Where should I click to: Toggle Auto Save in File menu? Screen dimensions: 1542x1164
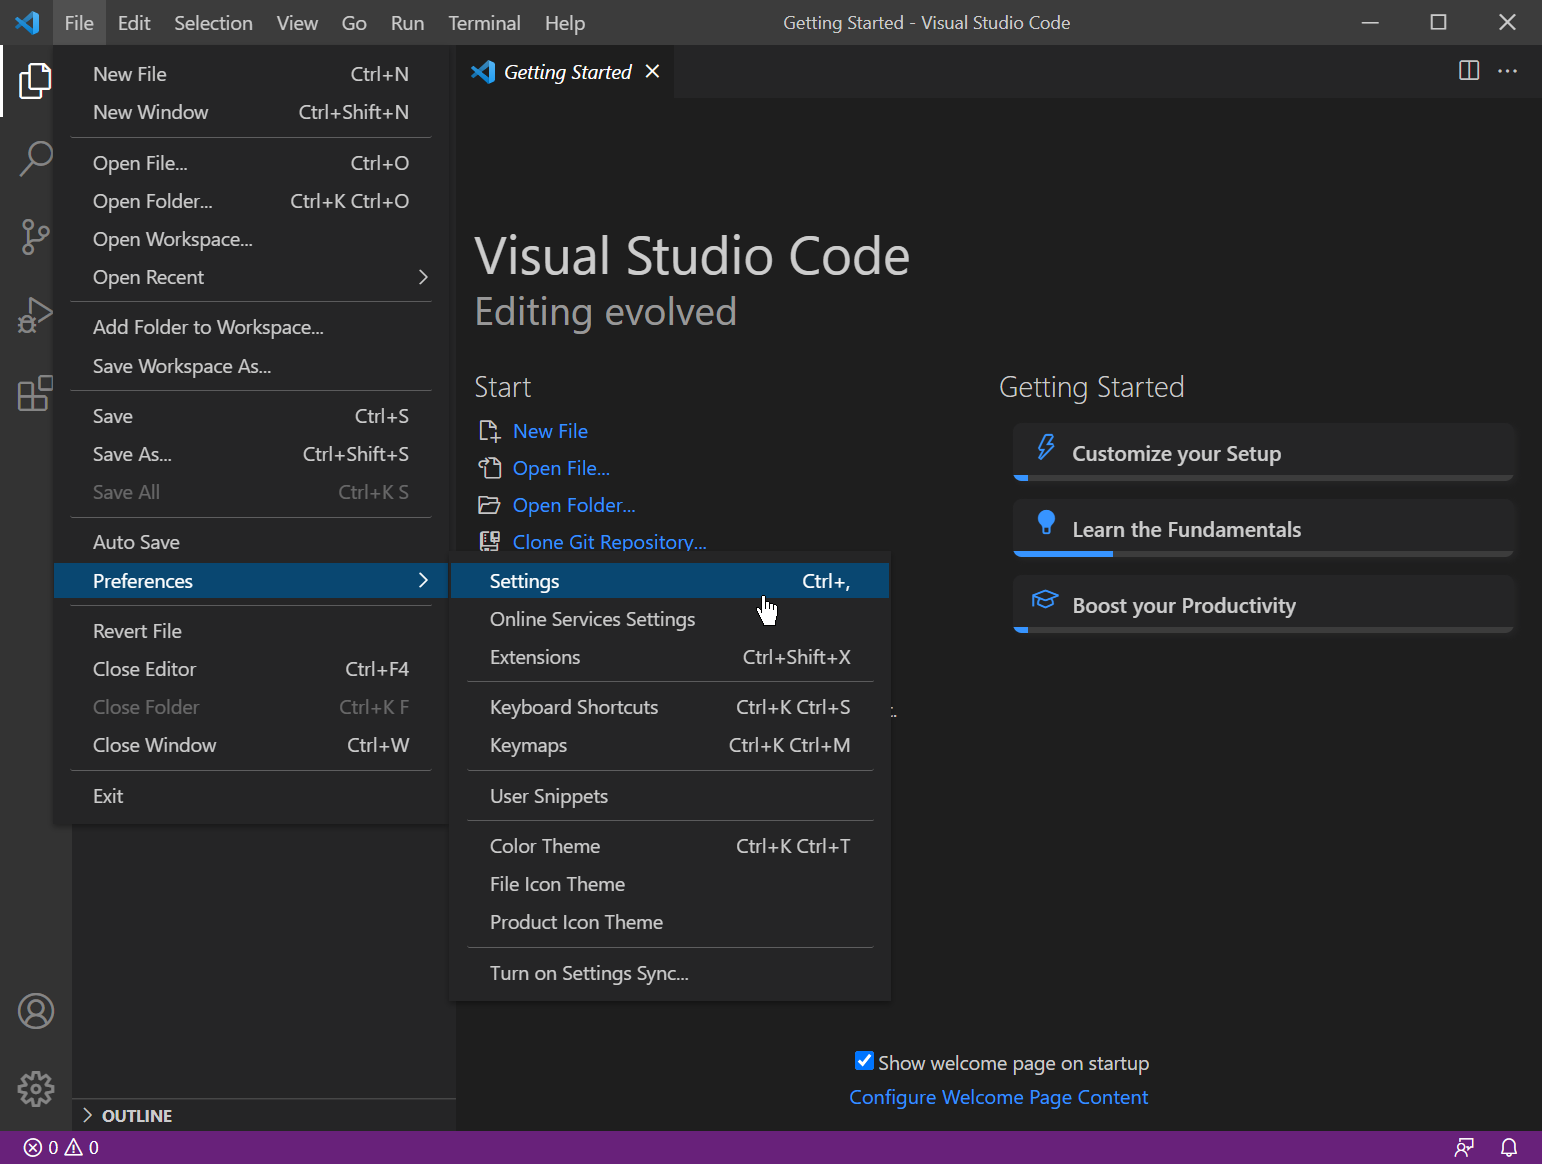coord(250,542)
